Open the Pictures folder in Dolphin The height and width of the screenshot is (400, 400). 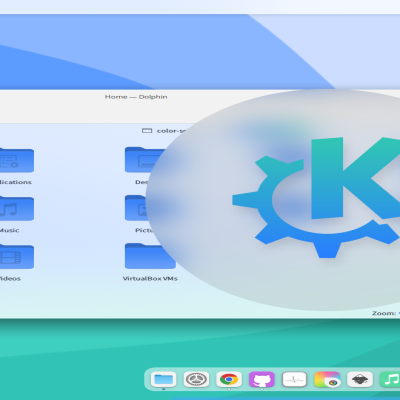pos(137,208)
